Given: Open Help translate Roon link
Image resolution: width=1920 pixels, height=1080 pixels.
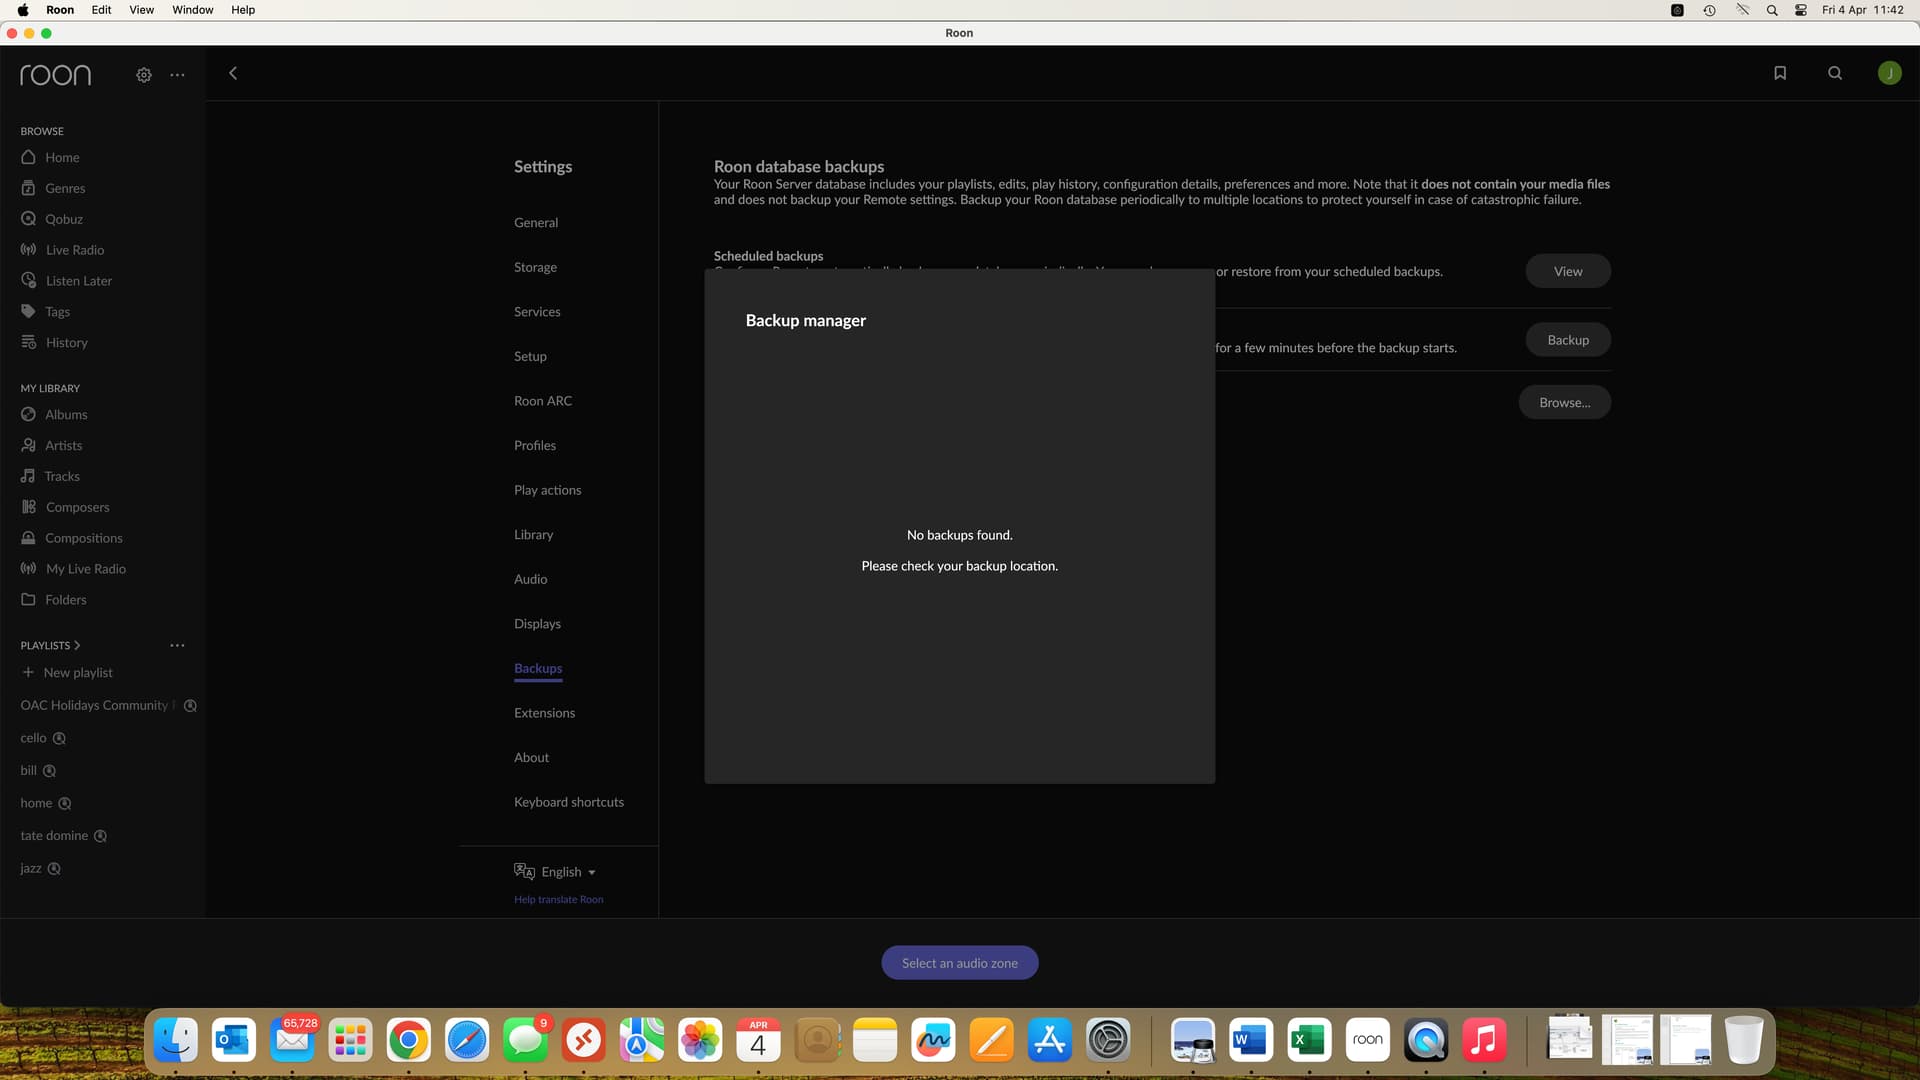Looking at the screenshot, I should (x=558, y=900).
